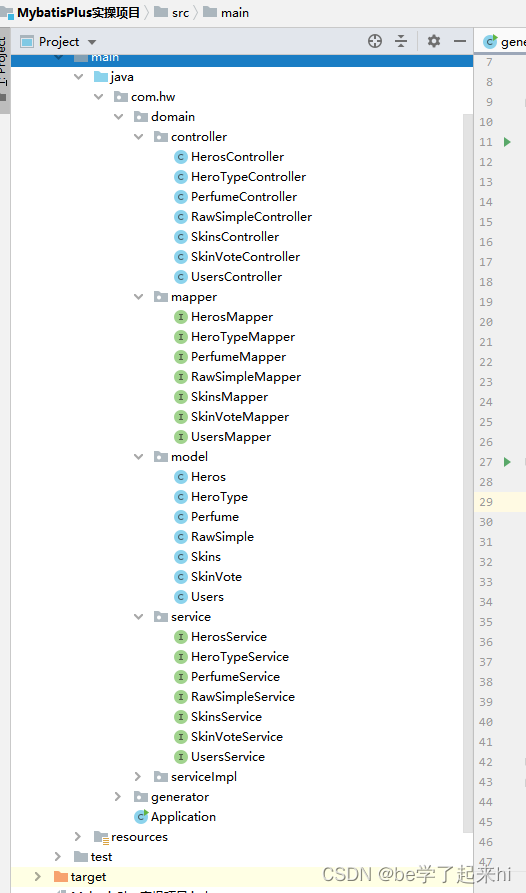Click the run gutter arrow on line 27
526x893 pixels.
pos(507,462)
